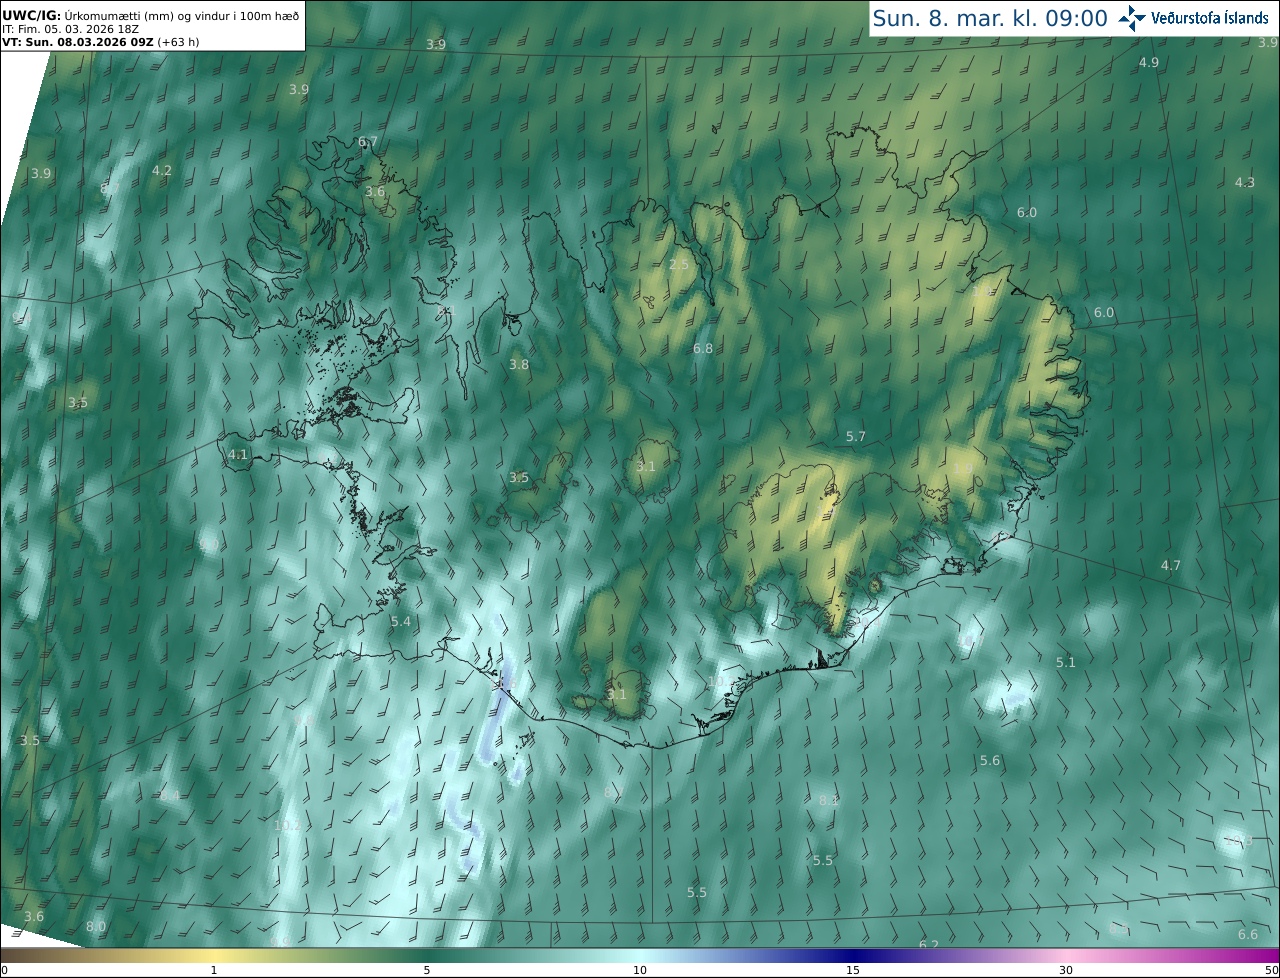Click the map value 5.6
Viewport: 1280px width, 978px height.
pos(990,761)
